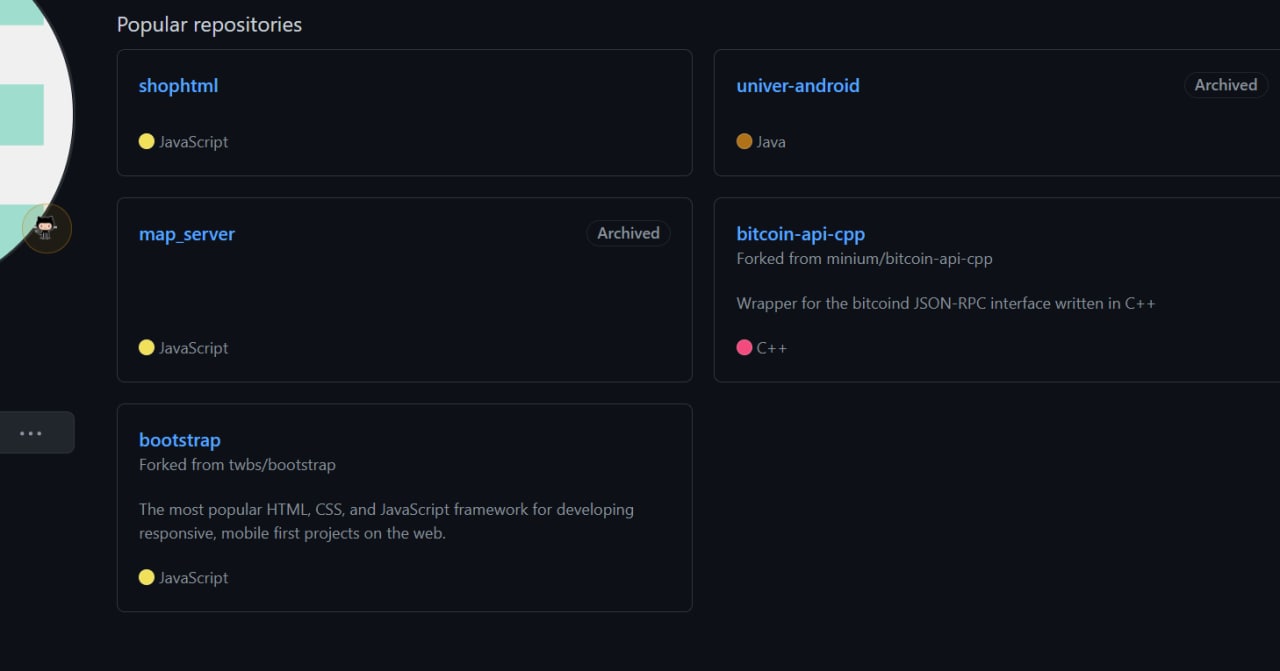Go to the twbs/bootstrap fork source
Viewport: 1280px width, 671px height.
280,465
